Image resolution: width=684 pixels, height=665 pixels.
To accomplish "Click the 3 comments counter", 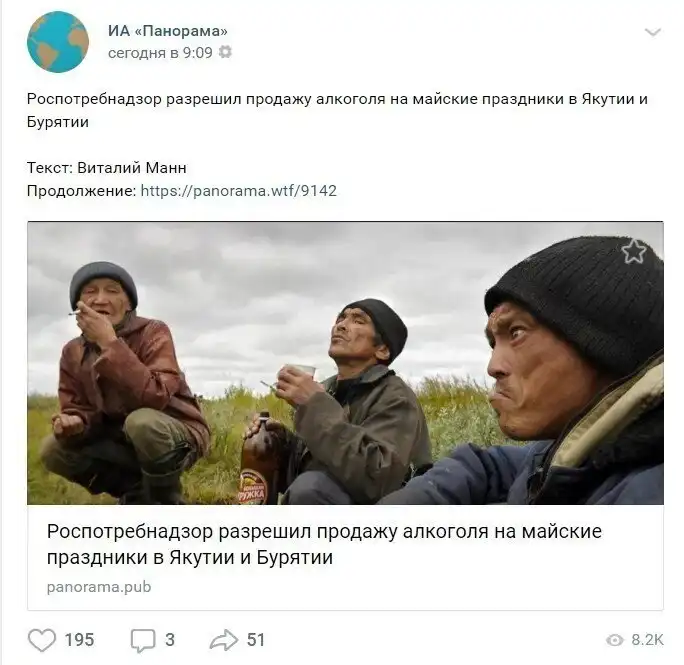I will [170, 640].
